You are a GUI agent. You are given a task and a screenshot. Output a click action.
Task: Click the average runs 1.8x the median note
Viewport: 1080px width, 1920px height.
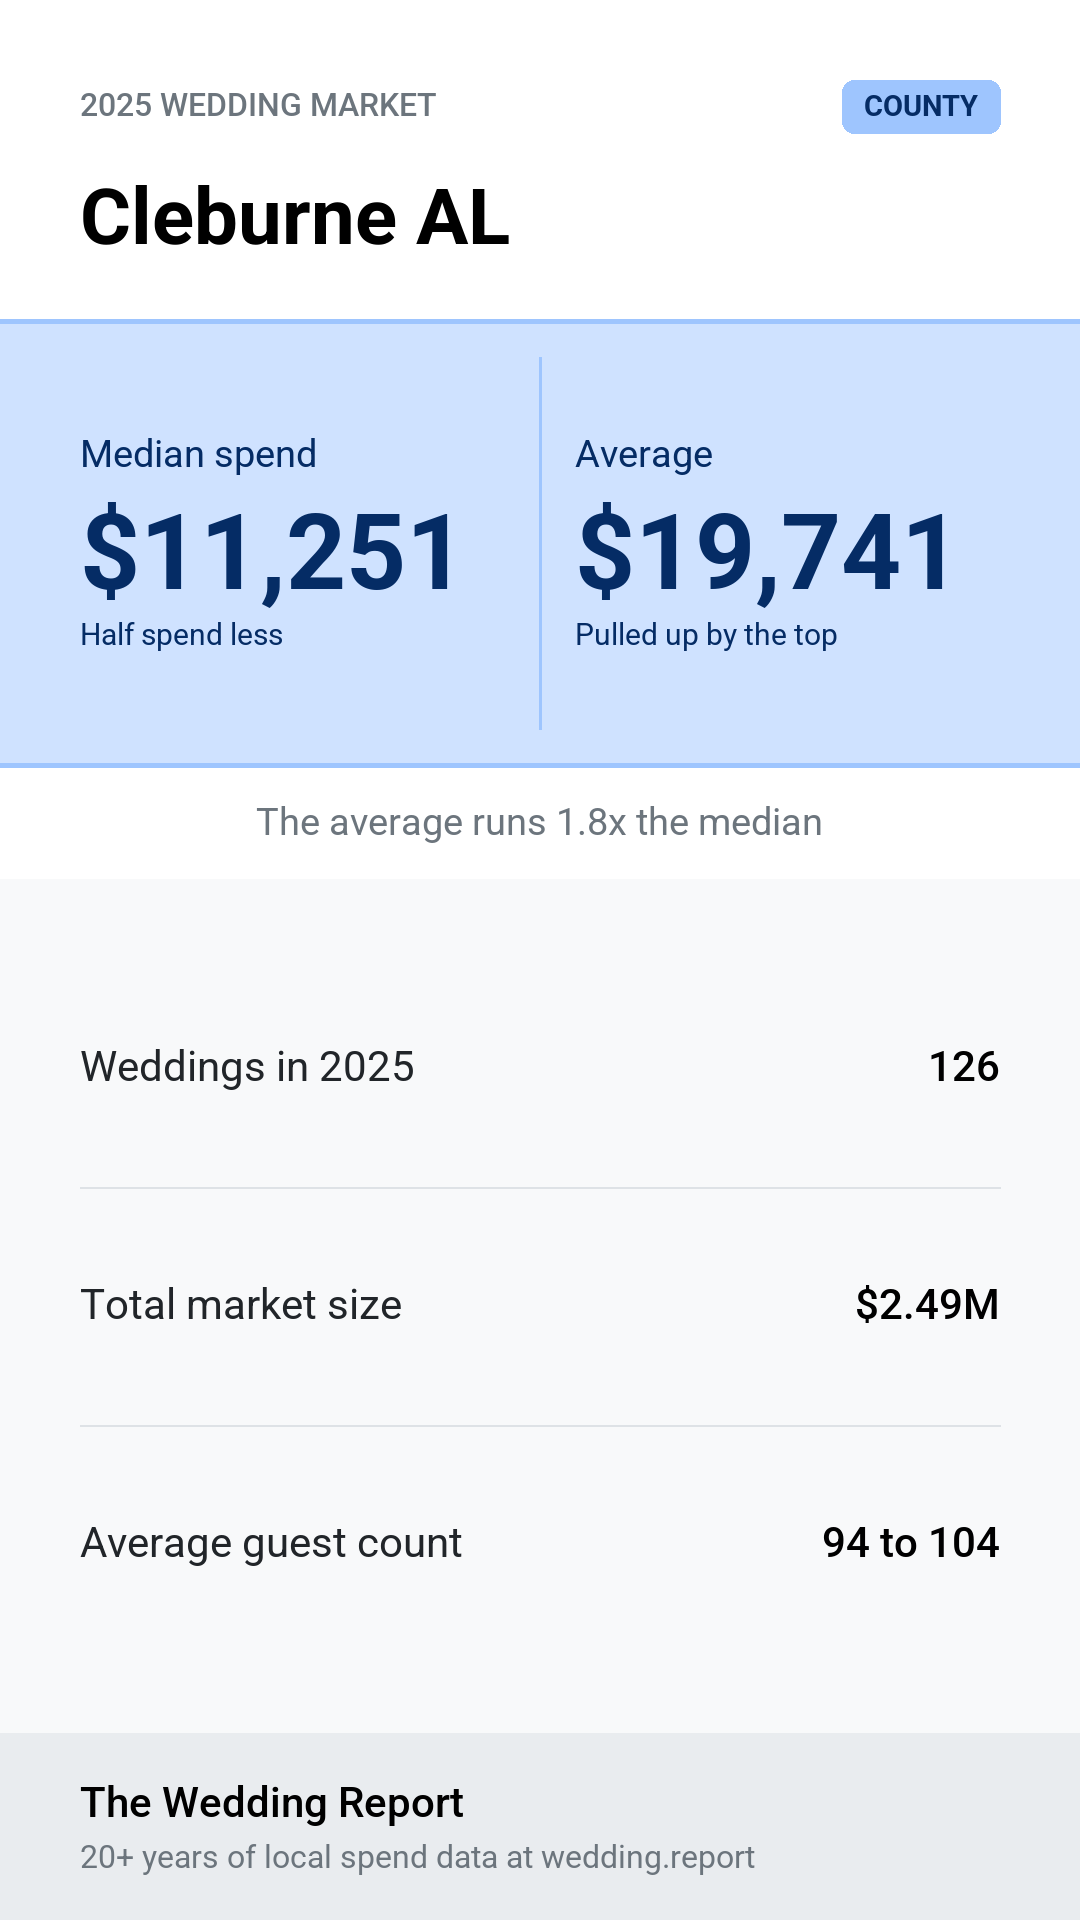pos(540,822)
